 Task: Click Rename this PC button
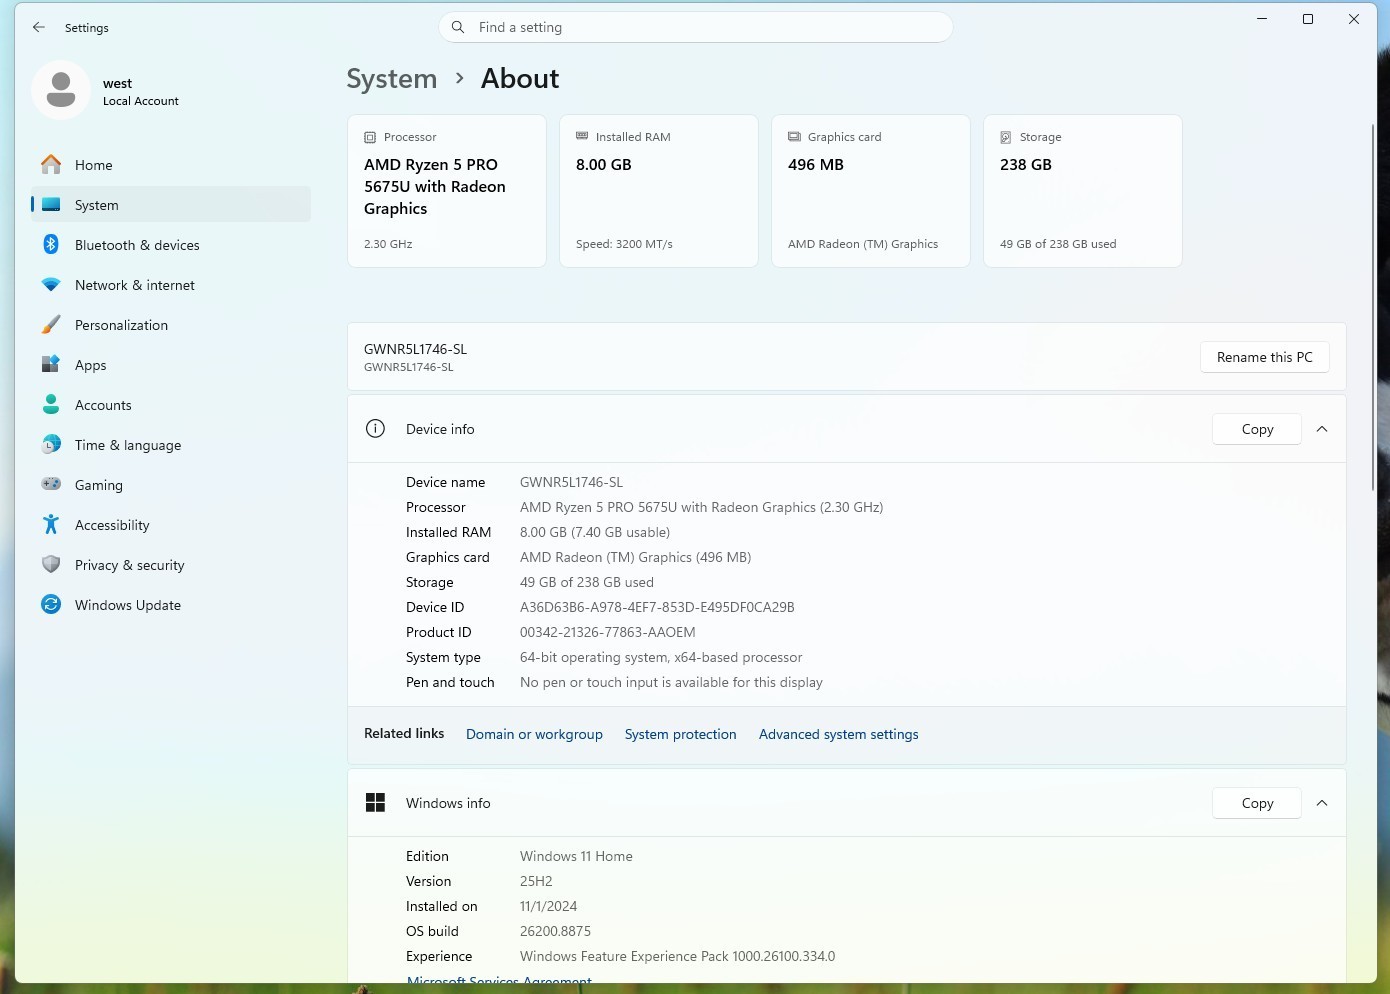click(x=1264, y=357)
